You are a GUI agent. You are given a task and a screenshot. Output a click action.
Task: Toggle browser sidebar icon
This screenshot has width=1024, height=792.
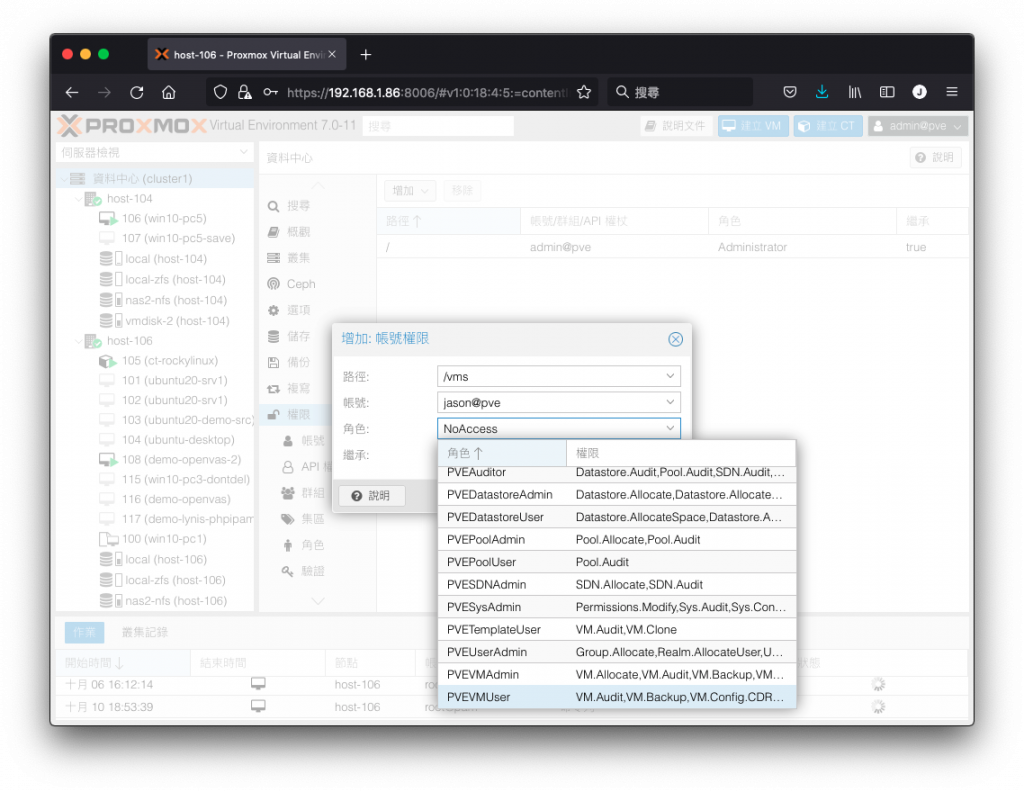tap(887, 92)
